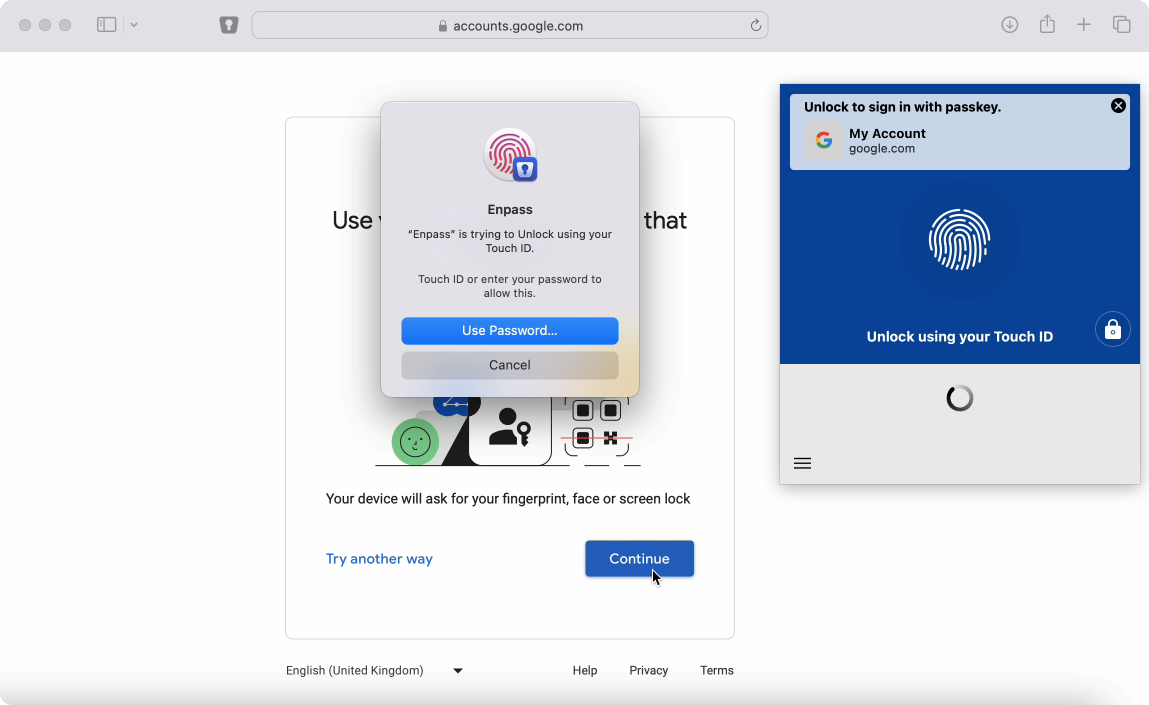Cancel the Enpass Touch ID dialog

pos(510,365)
